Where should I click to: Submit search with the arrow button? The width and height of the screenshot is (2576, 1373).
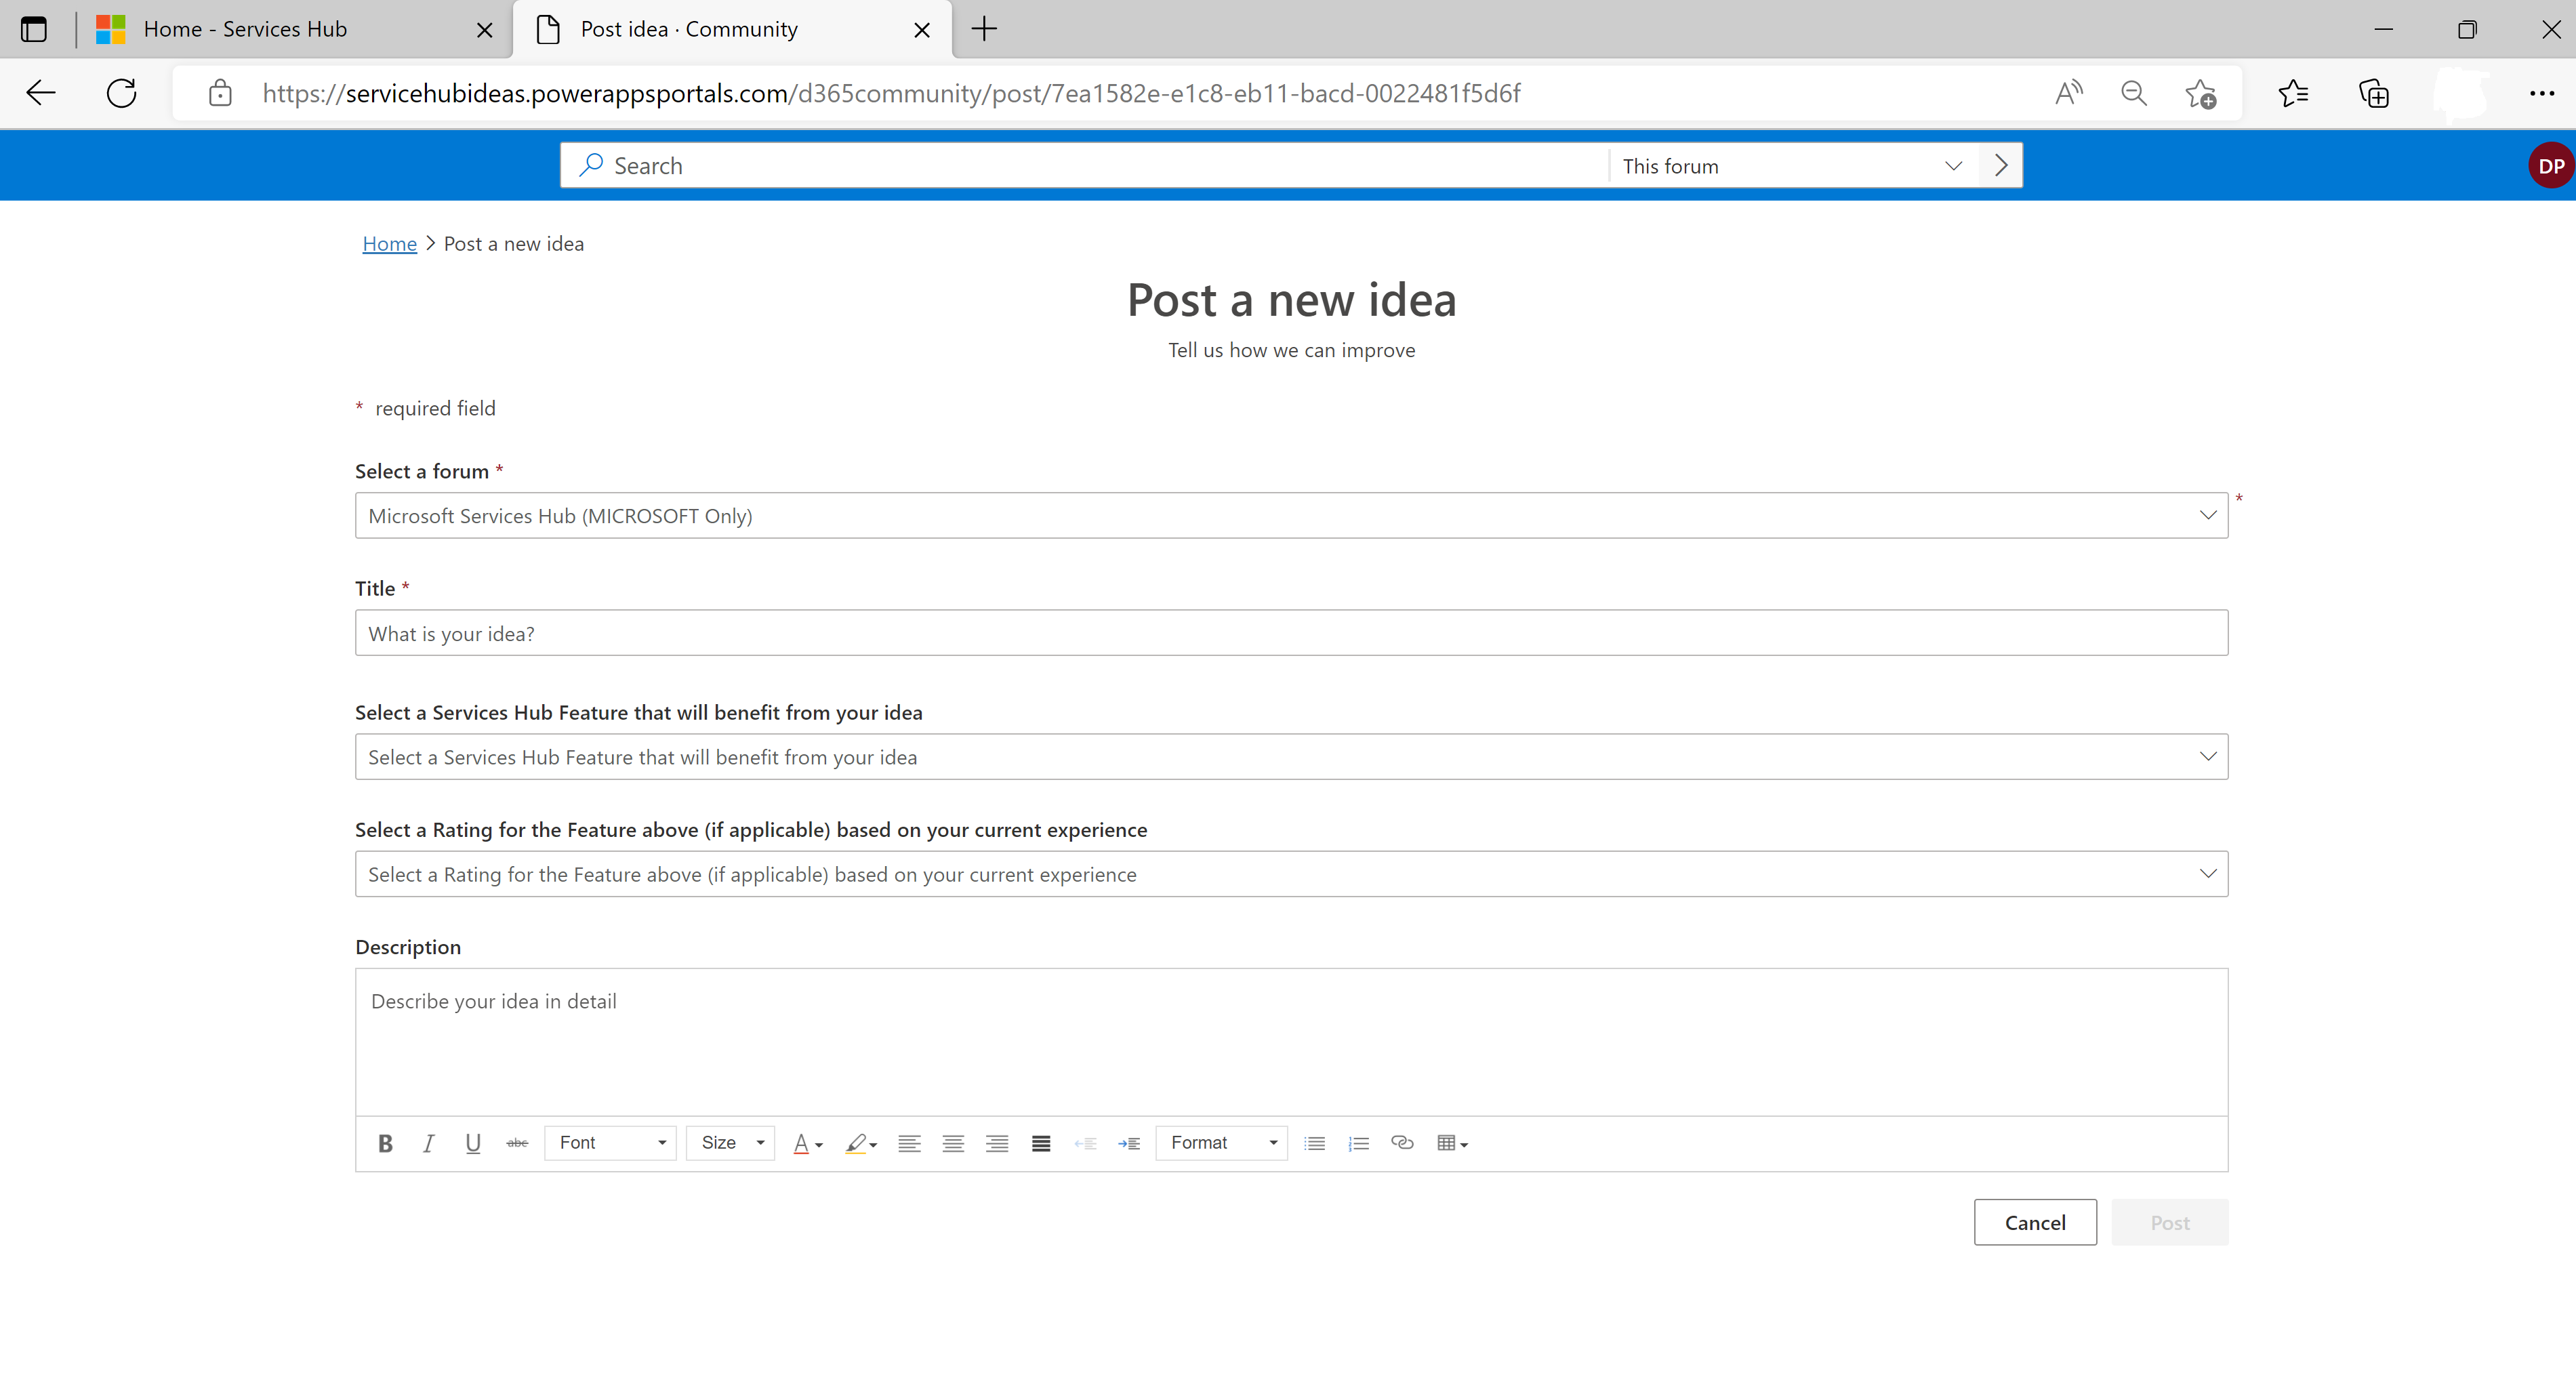[2001, 166]
